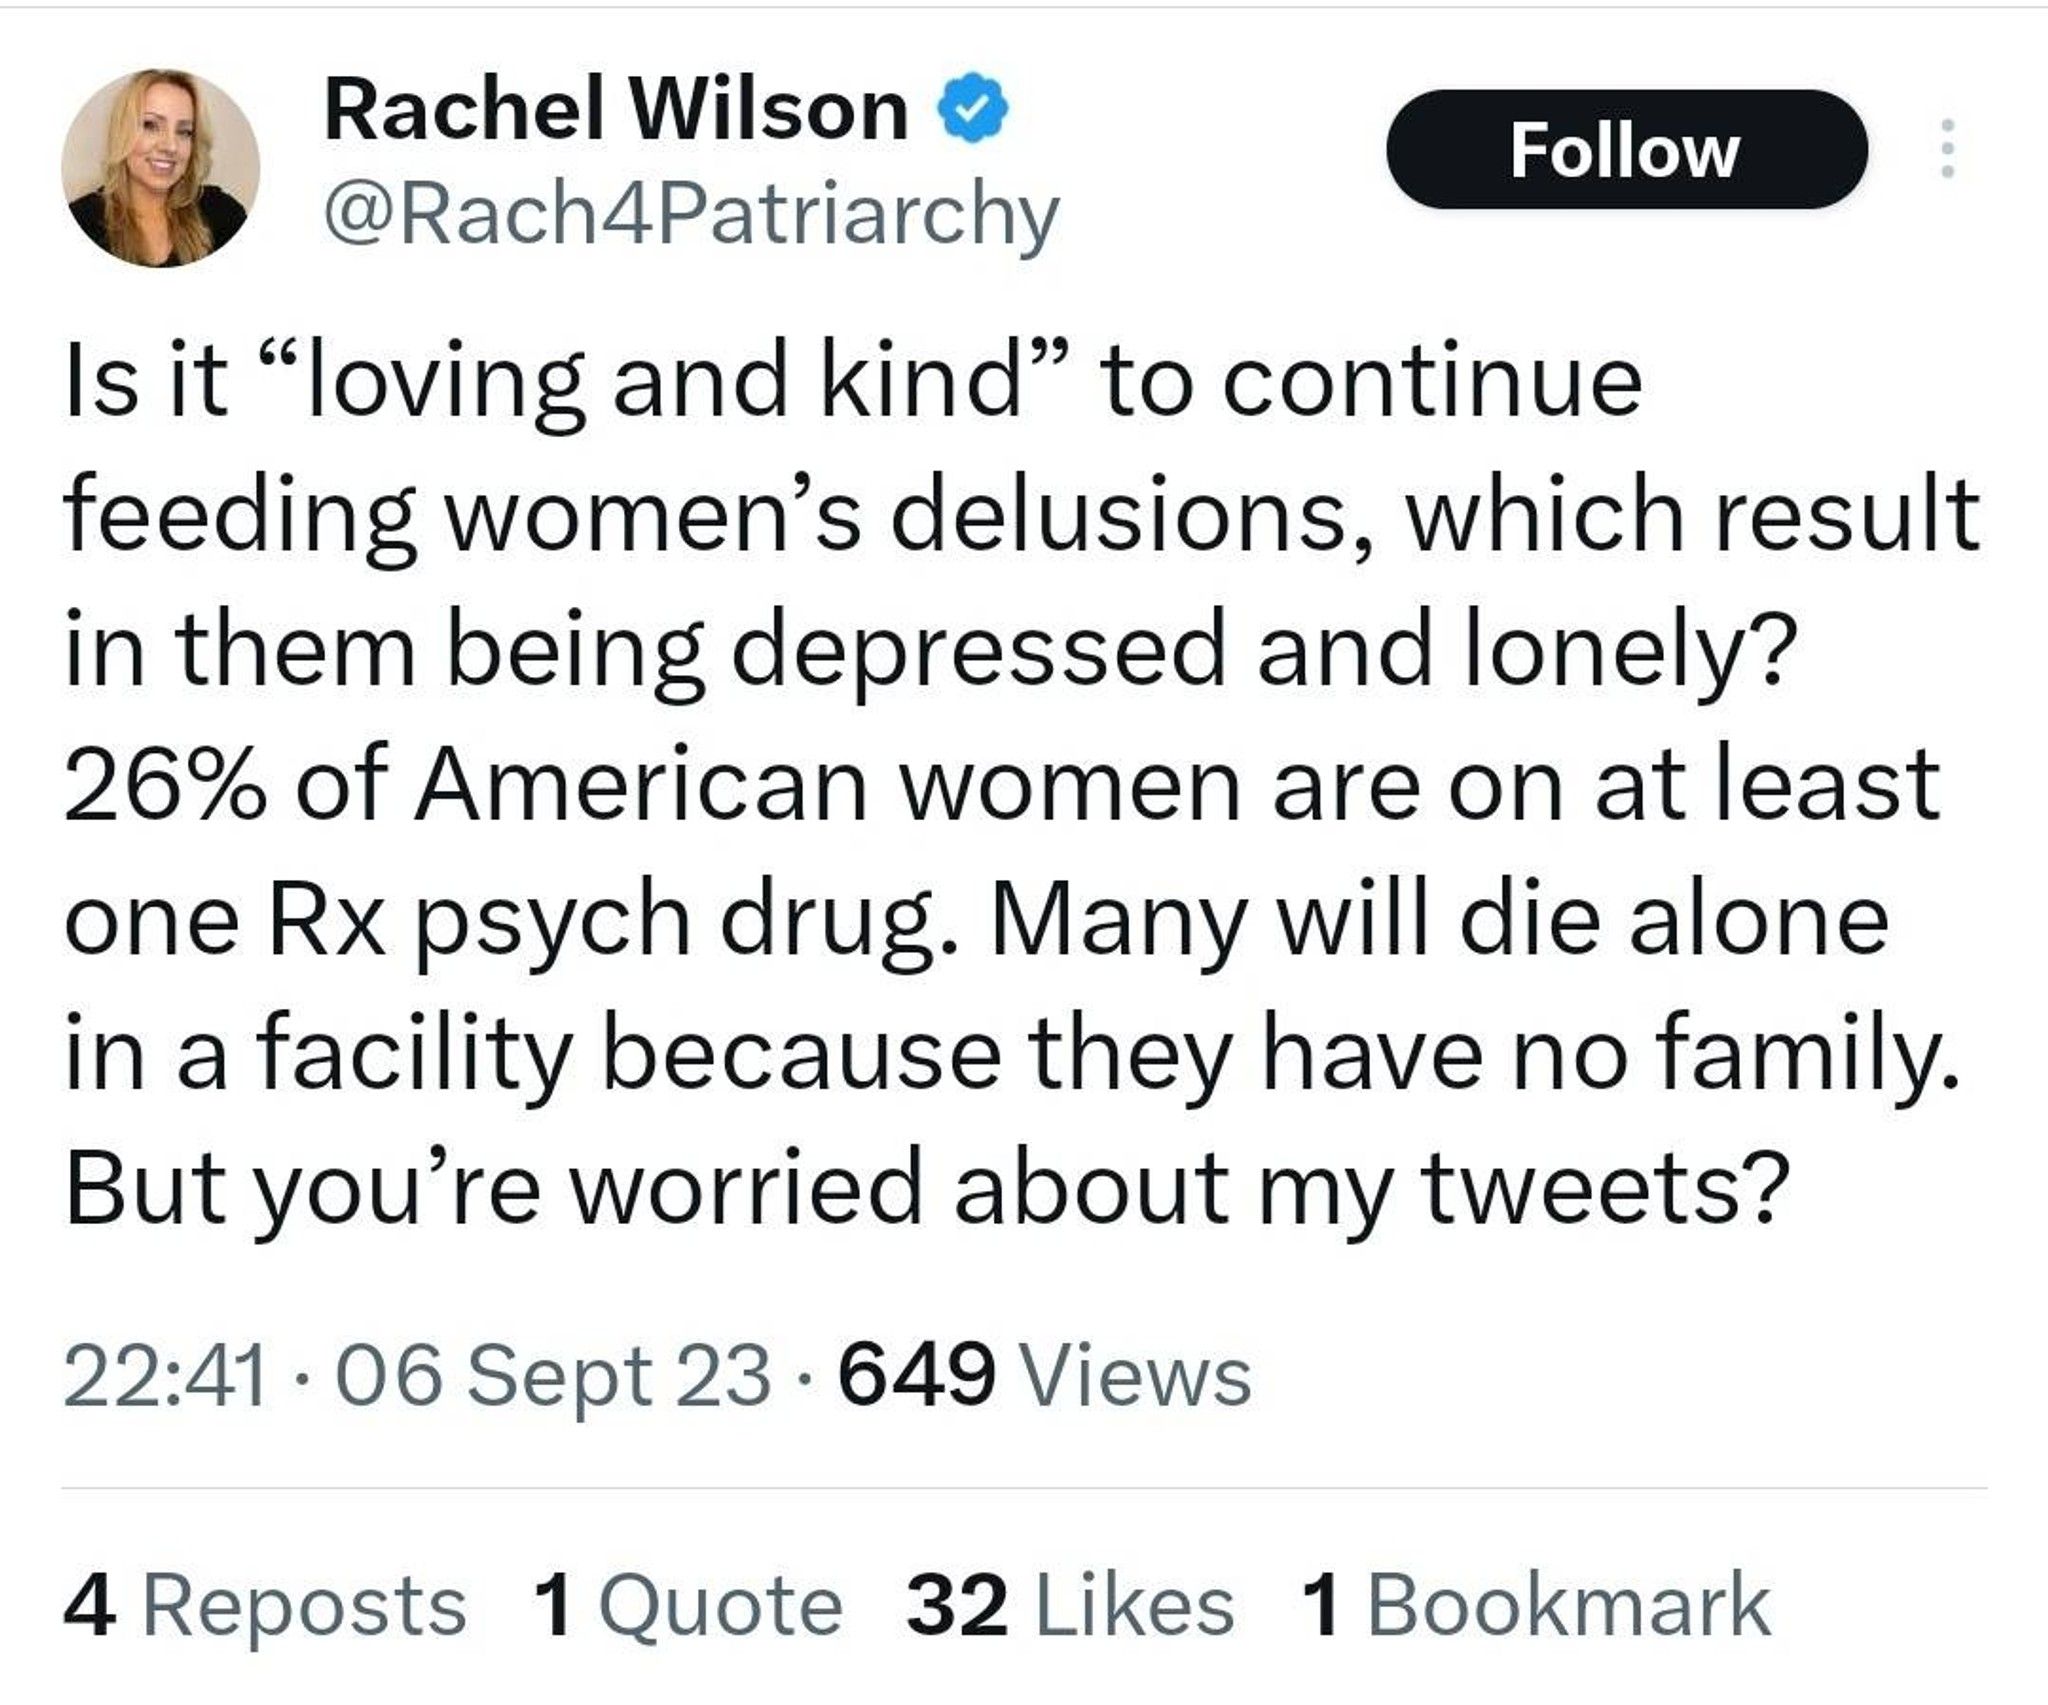
Task: Click the 22:41 post time
Action: (165, 1376)
